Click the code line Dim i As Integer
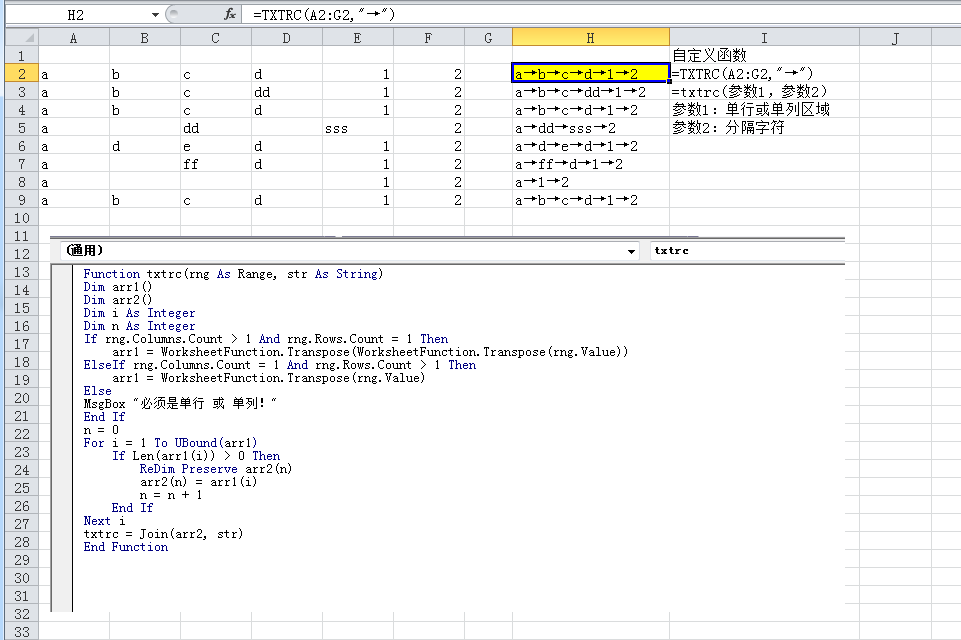This screenshot has width=961, height=640. click(x=139, y=313)
